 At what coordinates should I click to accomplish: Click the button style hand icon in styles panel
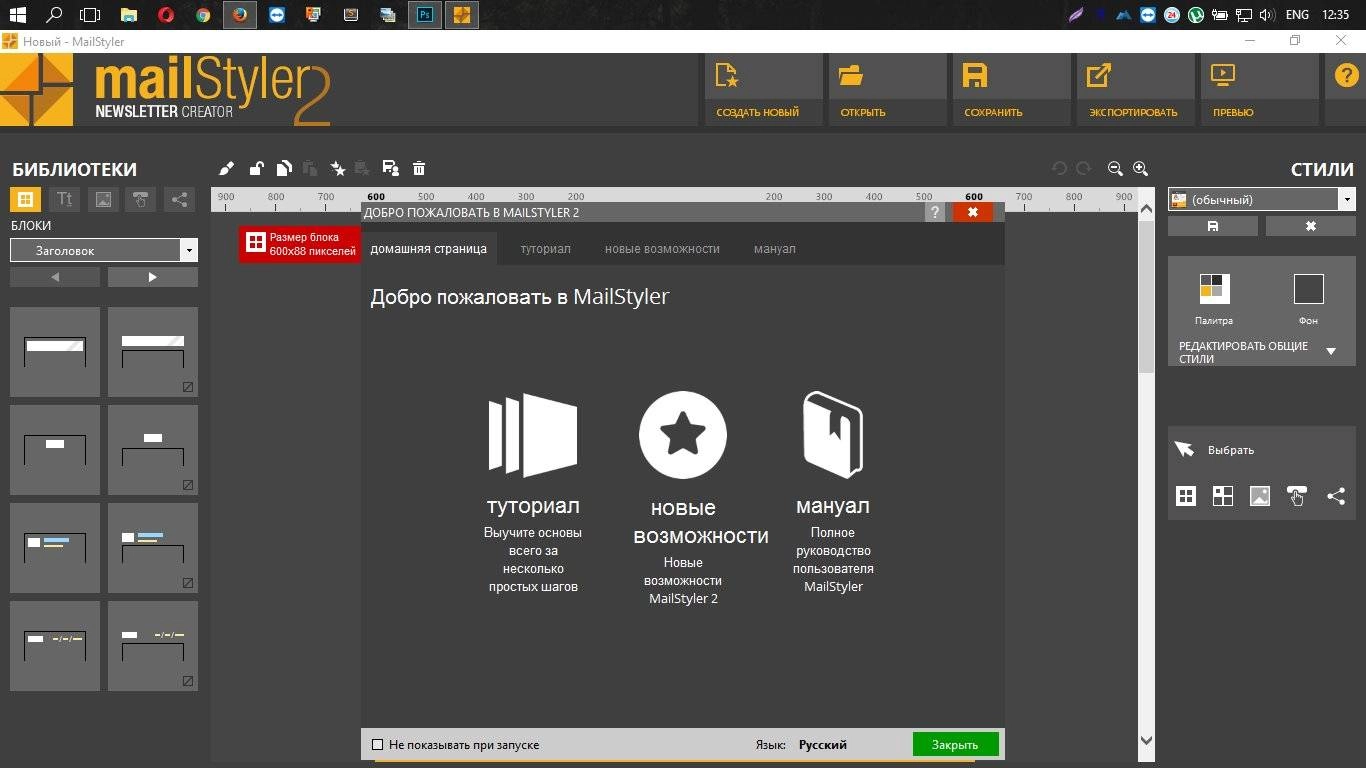coord(1297,496)
